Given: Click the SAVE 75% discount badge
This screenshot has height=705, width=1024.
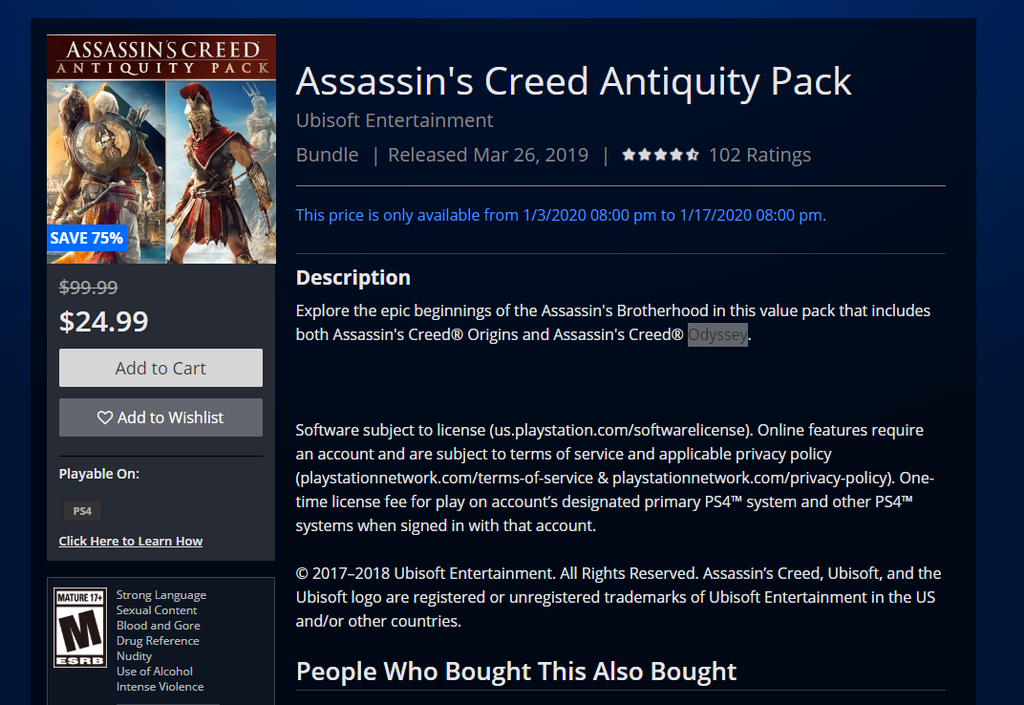Looking at the screenshot, I should click(87, 238).
